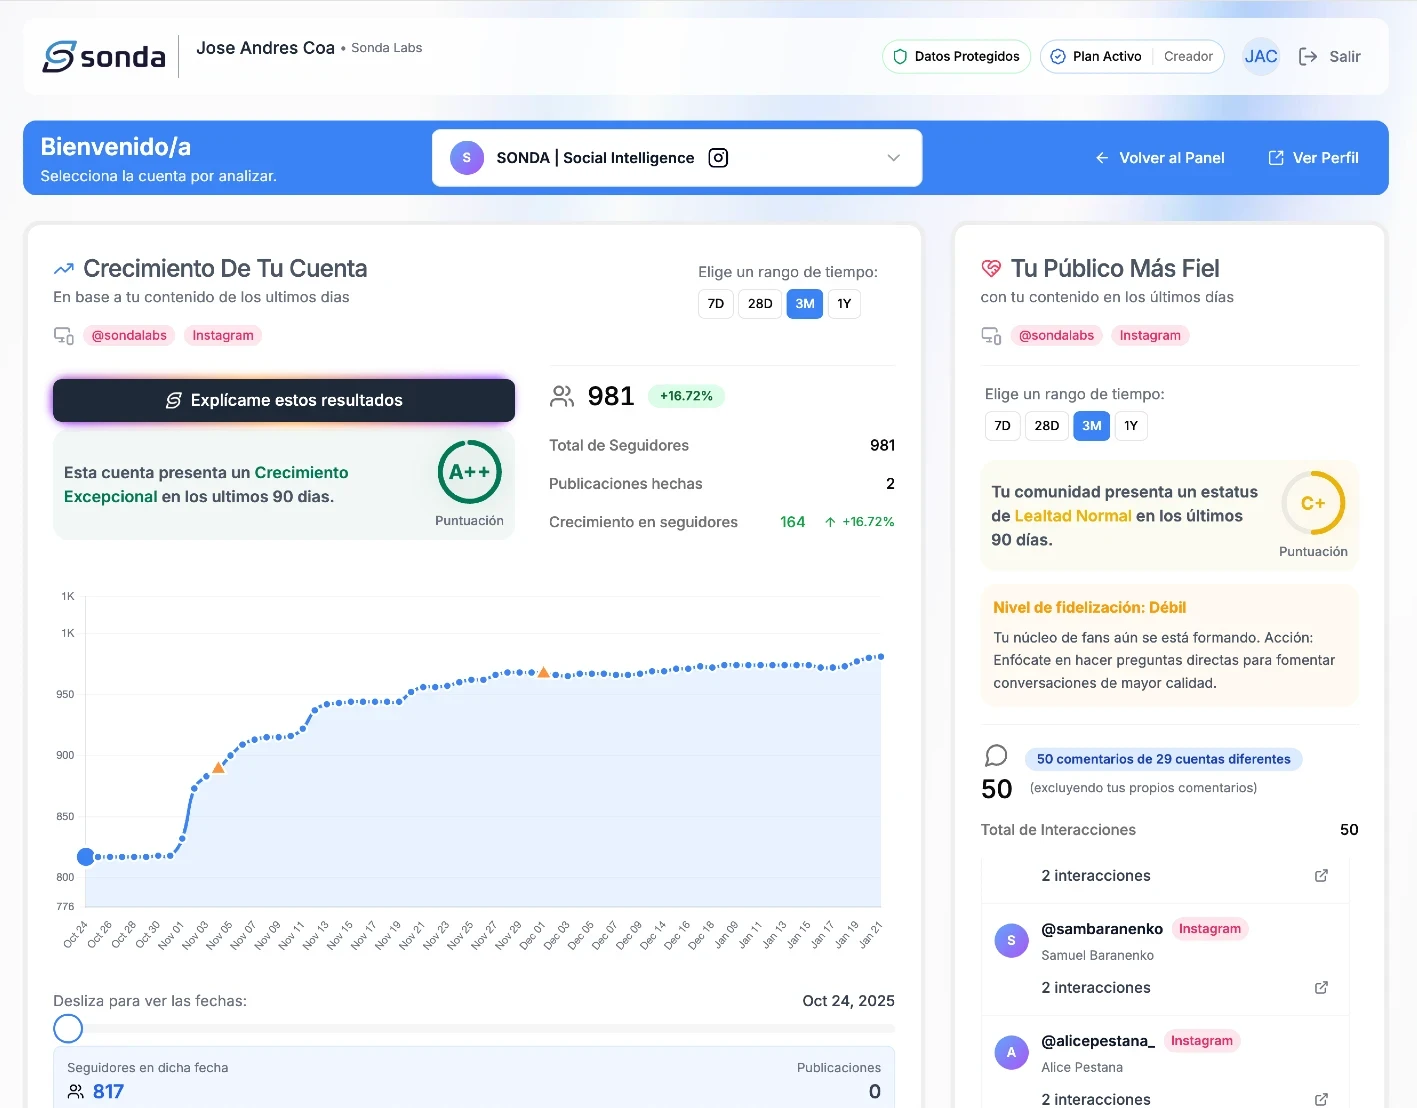Open external link beside Alice Pestana's interactions
Screen dimensions: 1417x1108
(x=1321, y=1099)
